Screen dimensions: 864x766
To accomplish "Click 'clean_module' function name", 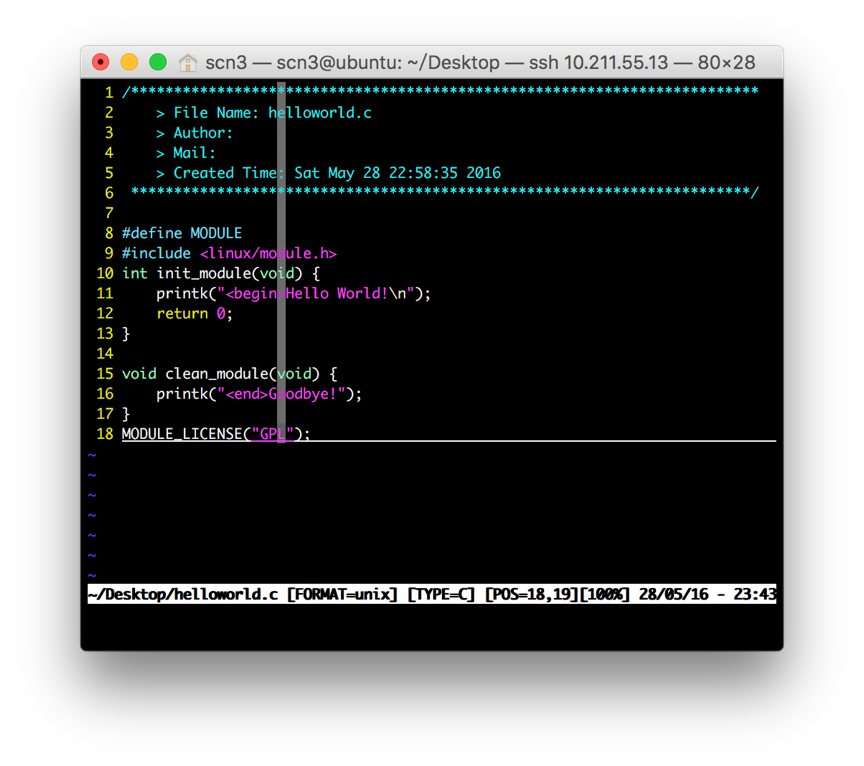I will click(x=217, y=374).
